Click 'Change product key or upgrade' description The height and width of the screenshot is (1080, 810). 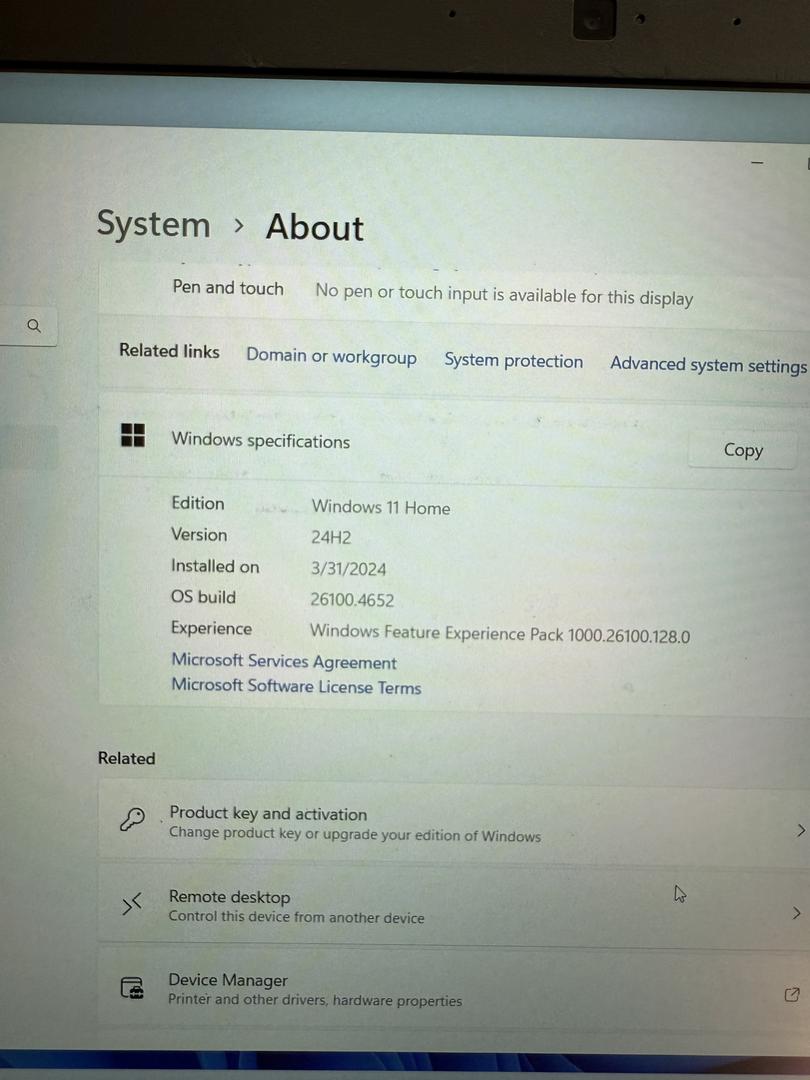[355, 834]
